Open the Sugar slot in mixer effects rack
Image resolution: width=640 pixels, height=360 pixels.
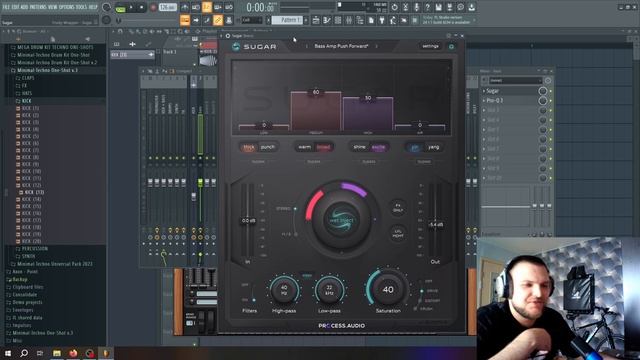pyautogui.click(x=492, y=91)
